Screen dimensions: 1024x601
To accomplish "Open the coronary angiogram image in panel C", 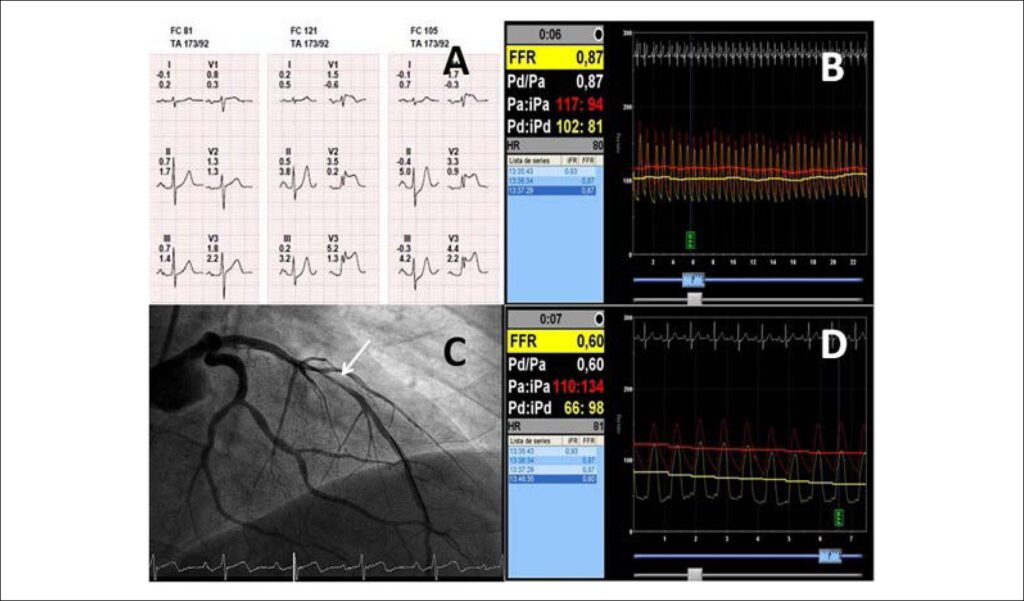I will (326, 443).
